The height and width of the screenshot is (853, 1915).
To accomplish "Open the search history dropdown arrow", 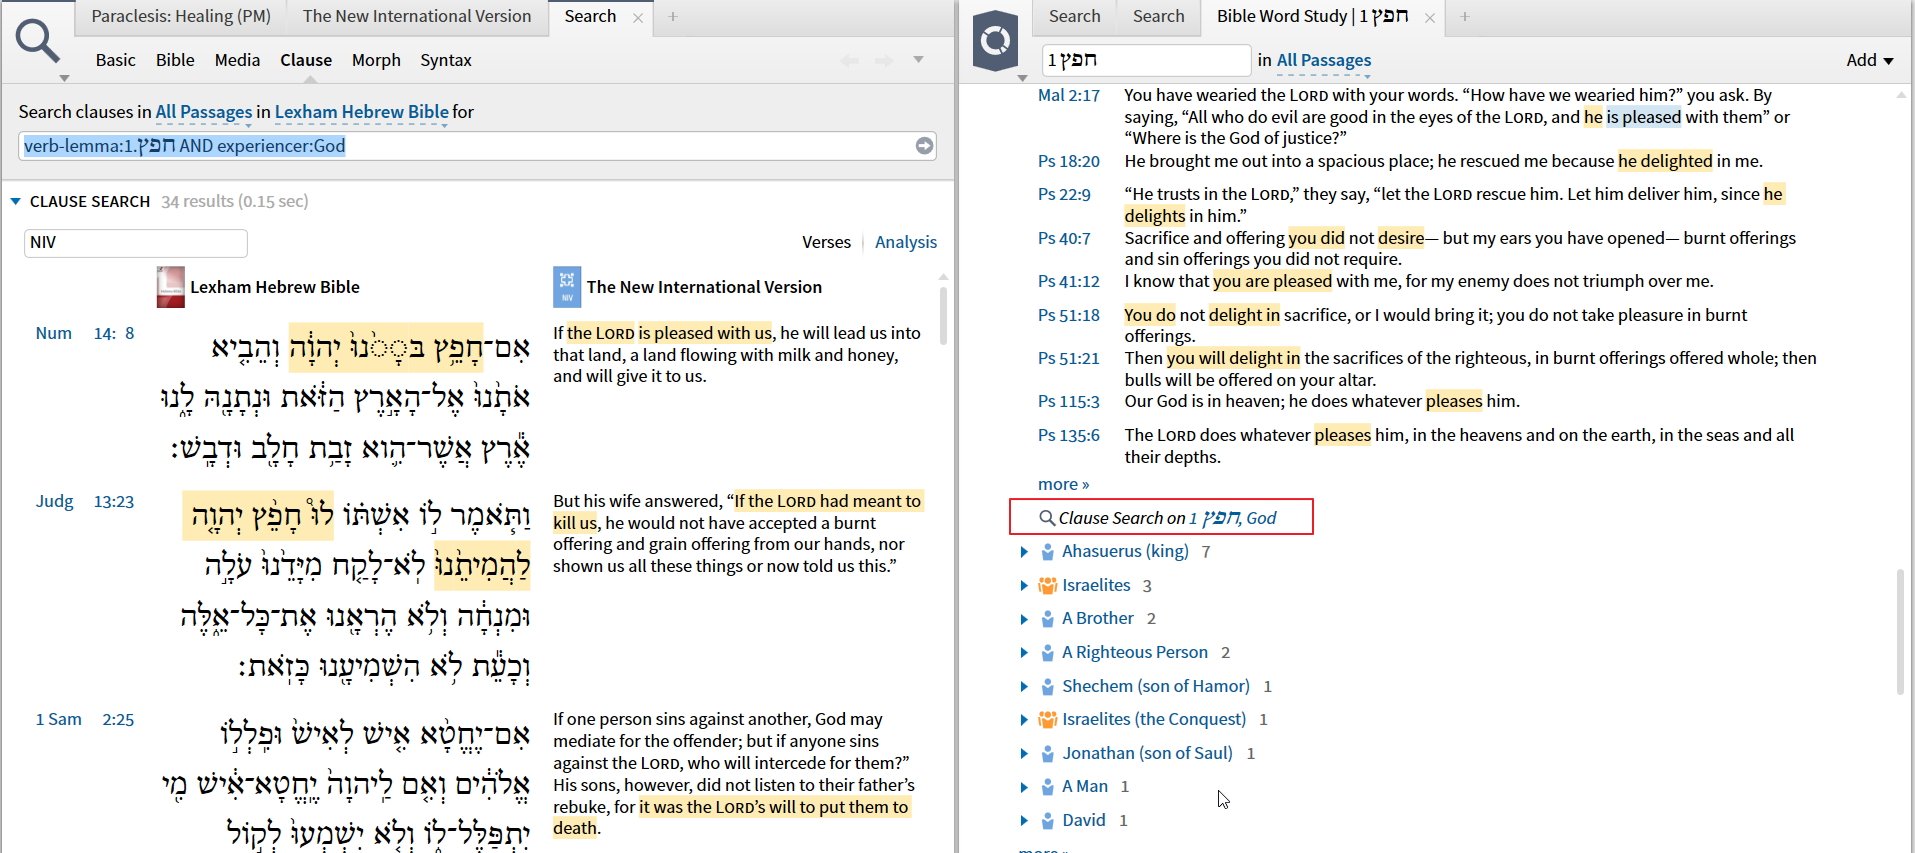I will click(x=918, y=60).
